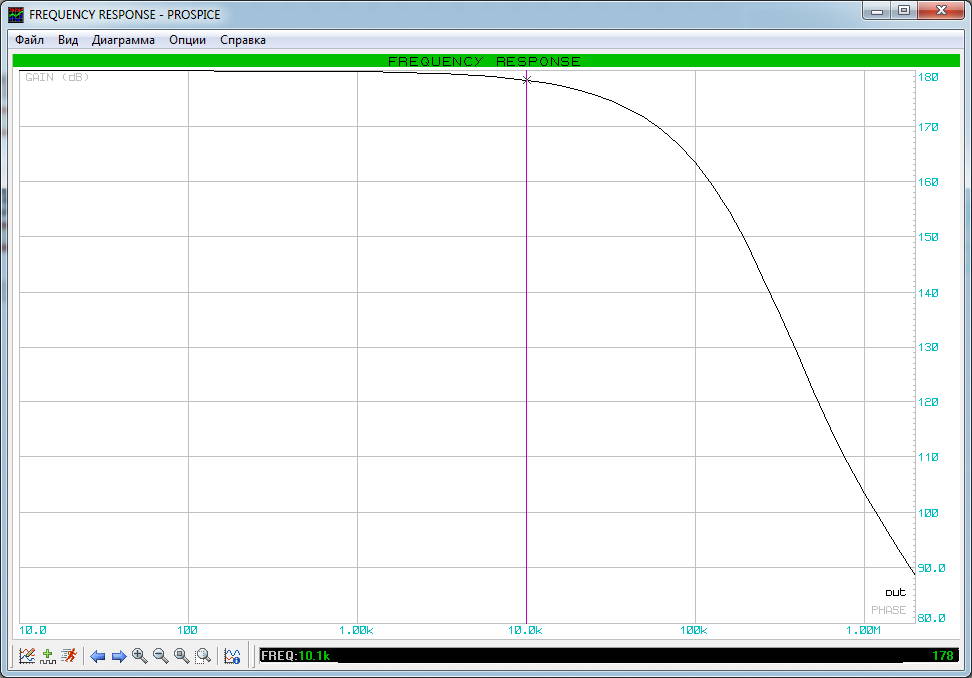972x678 pixels.
Task: Open the simulation log info icon
Action: pos(232,656)
